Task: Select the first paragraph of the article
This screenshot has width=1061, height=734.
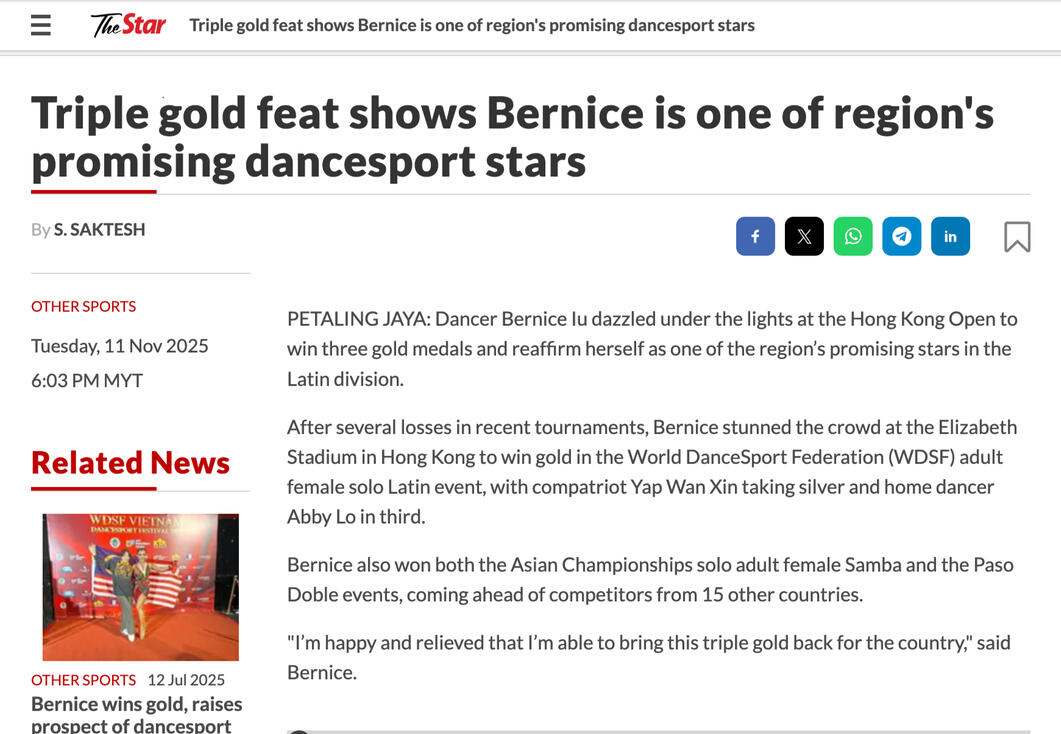Action: click(652, 348)
